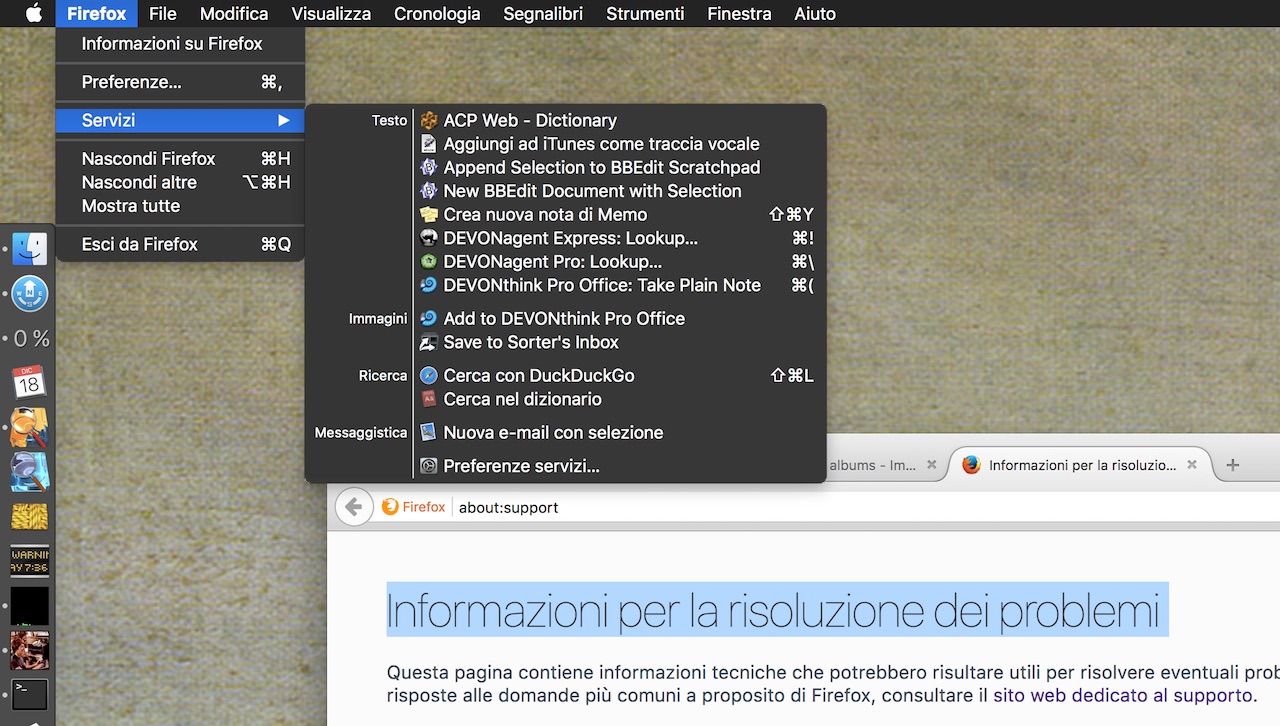
Task: Choose Esci da Firefox
Action: 180,244
